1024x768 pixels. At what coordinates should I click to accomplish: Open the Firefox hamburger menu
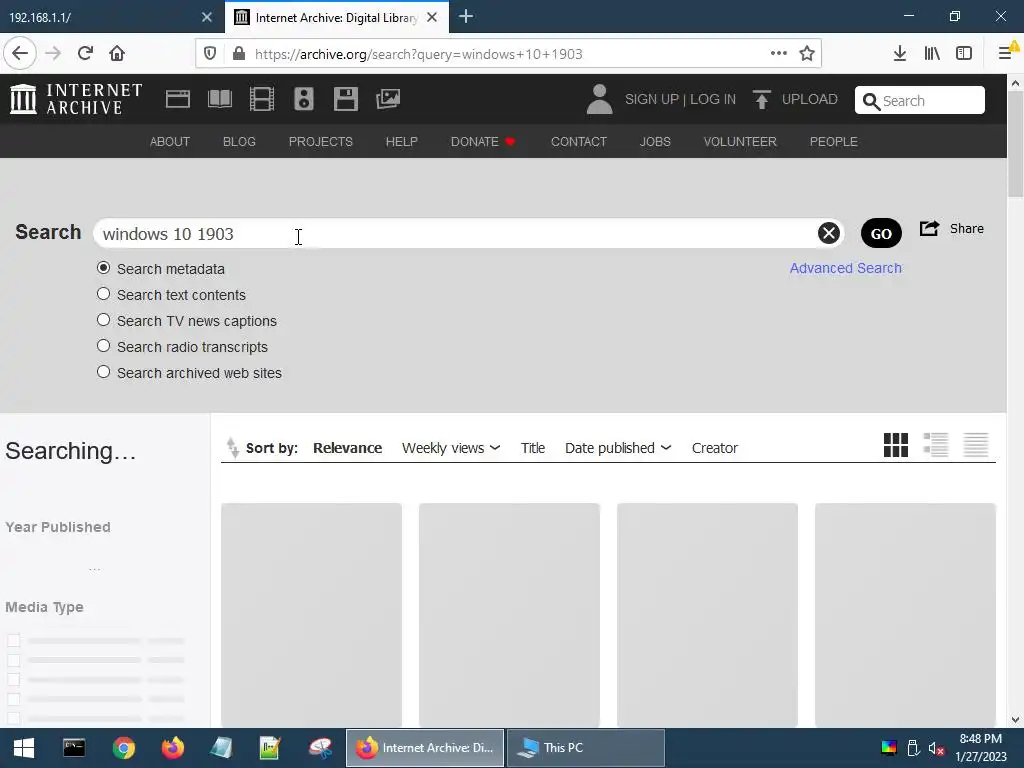(x=1006, y=54)
